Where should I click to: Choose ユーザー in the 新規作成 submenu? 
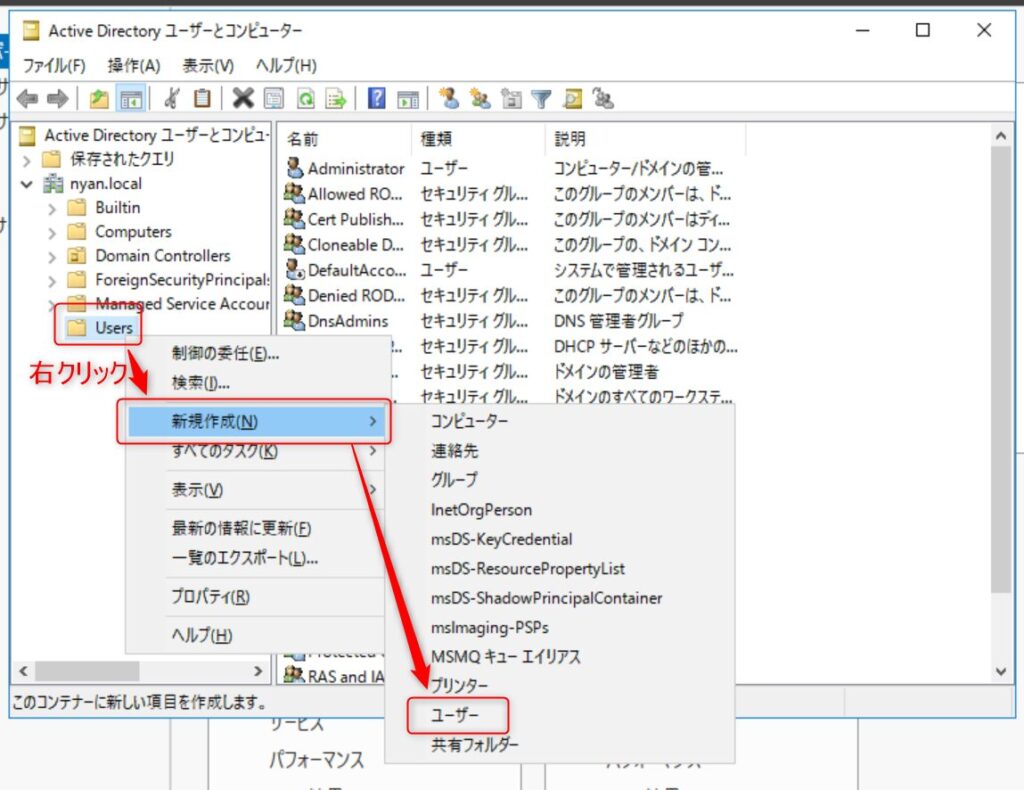coord(456,715)
